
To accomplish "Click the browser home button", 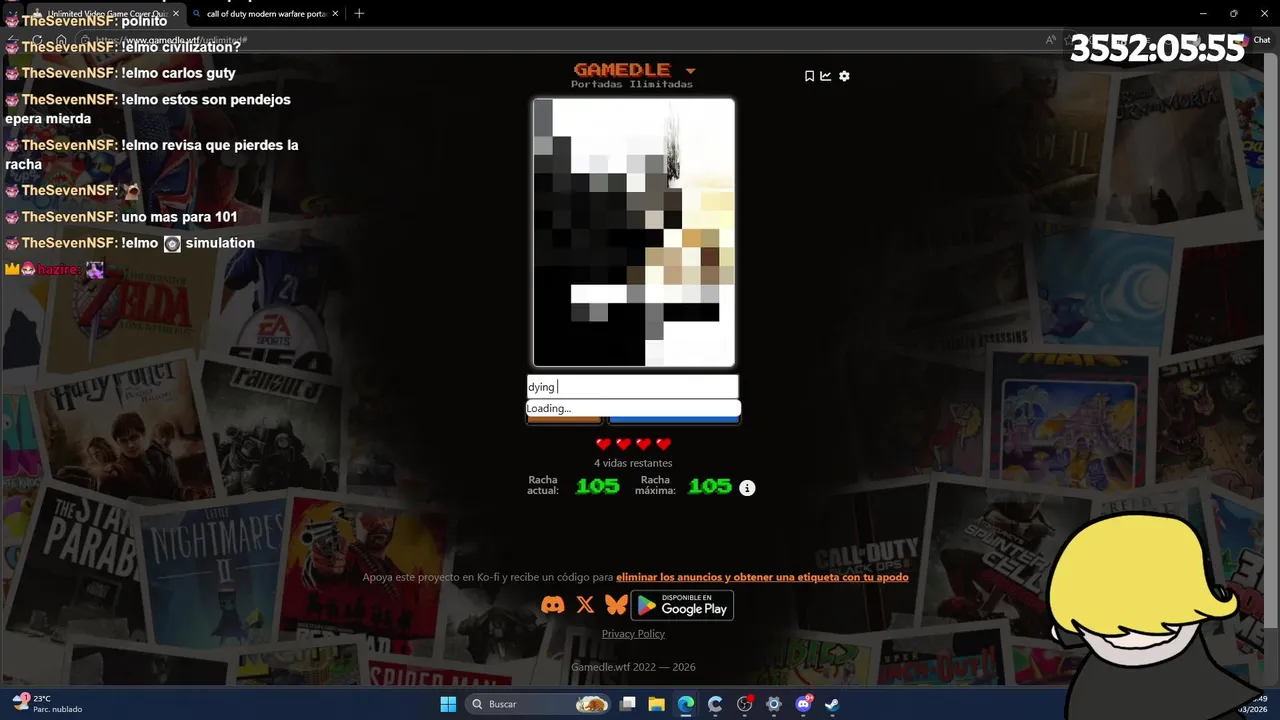I will (x=62, y=41).
